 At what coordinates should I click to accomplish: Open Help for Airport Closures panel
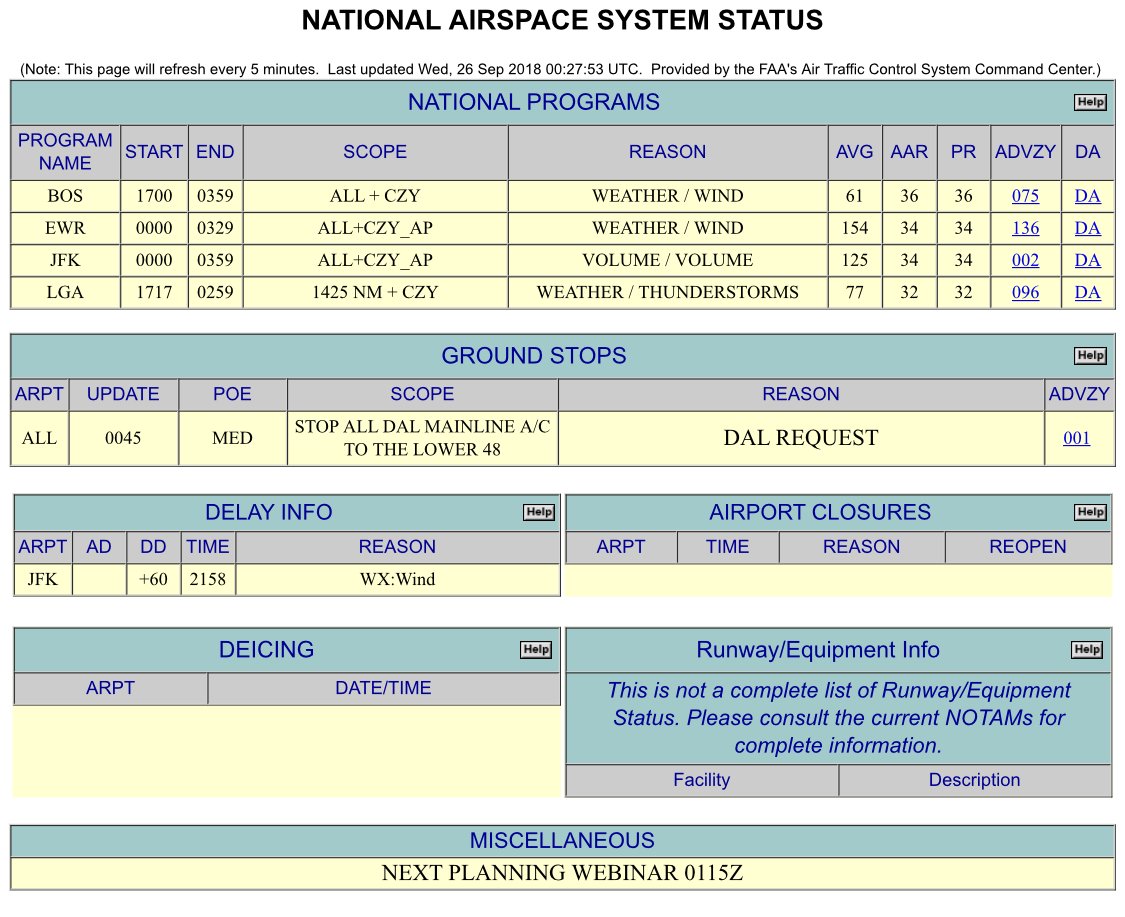[1090, 512]
